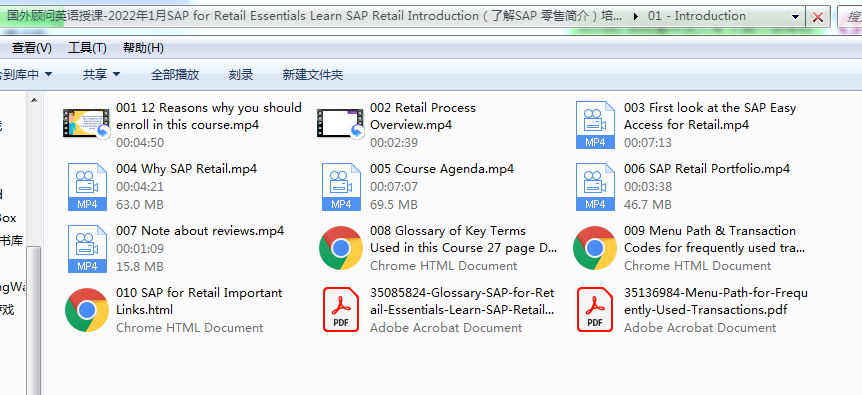
Task: Select file name 008 Glossary of Key Terms
Action: (x=463, y=239)
